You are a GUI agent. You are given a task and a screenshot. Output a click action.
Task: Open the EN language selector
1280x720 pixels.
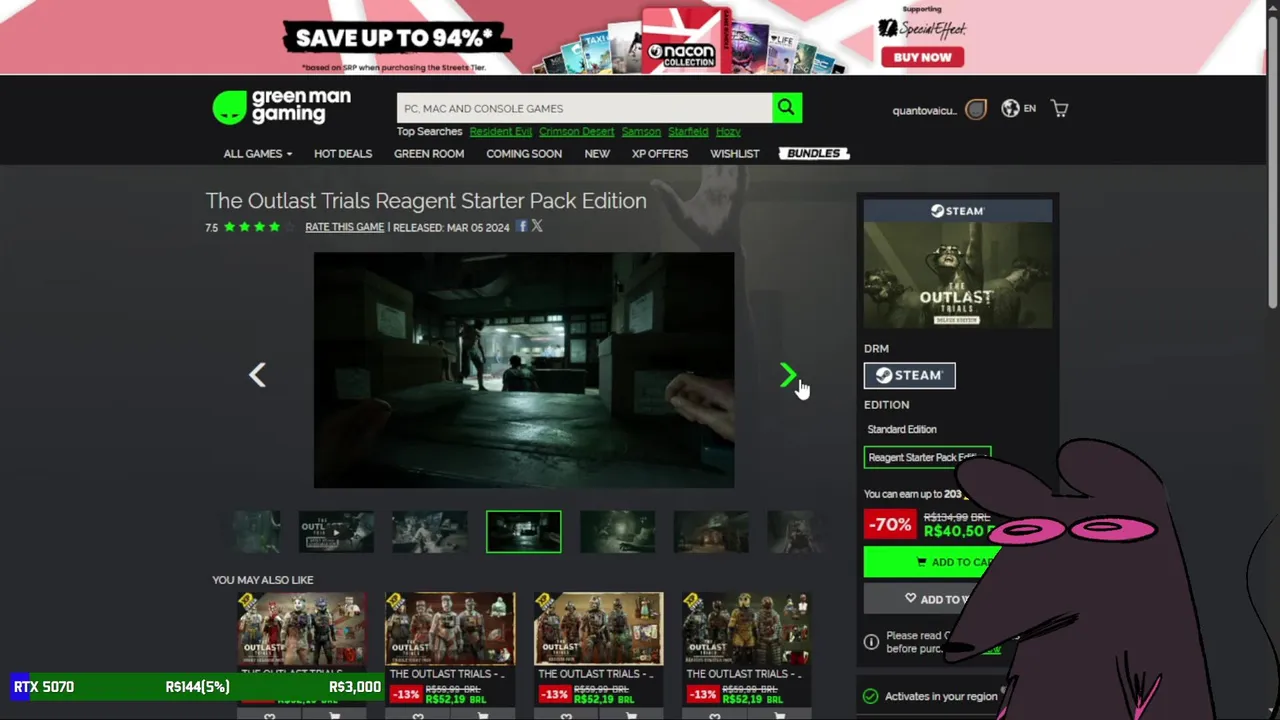pyautogui.click(x=1029, y=108)
